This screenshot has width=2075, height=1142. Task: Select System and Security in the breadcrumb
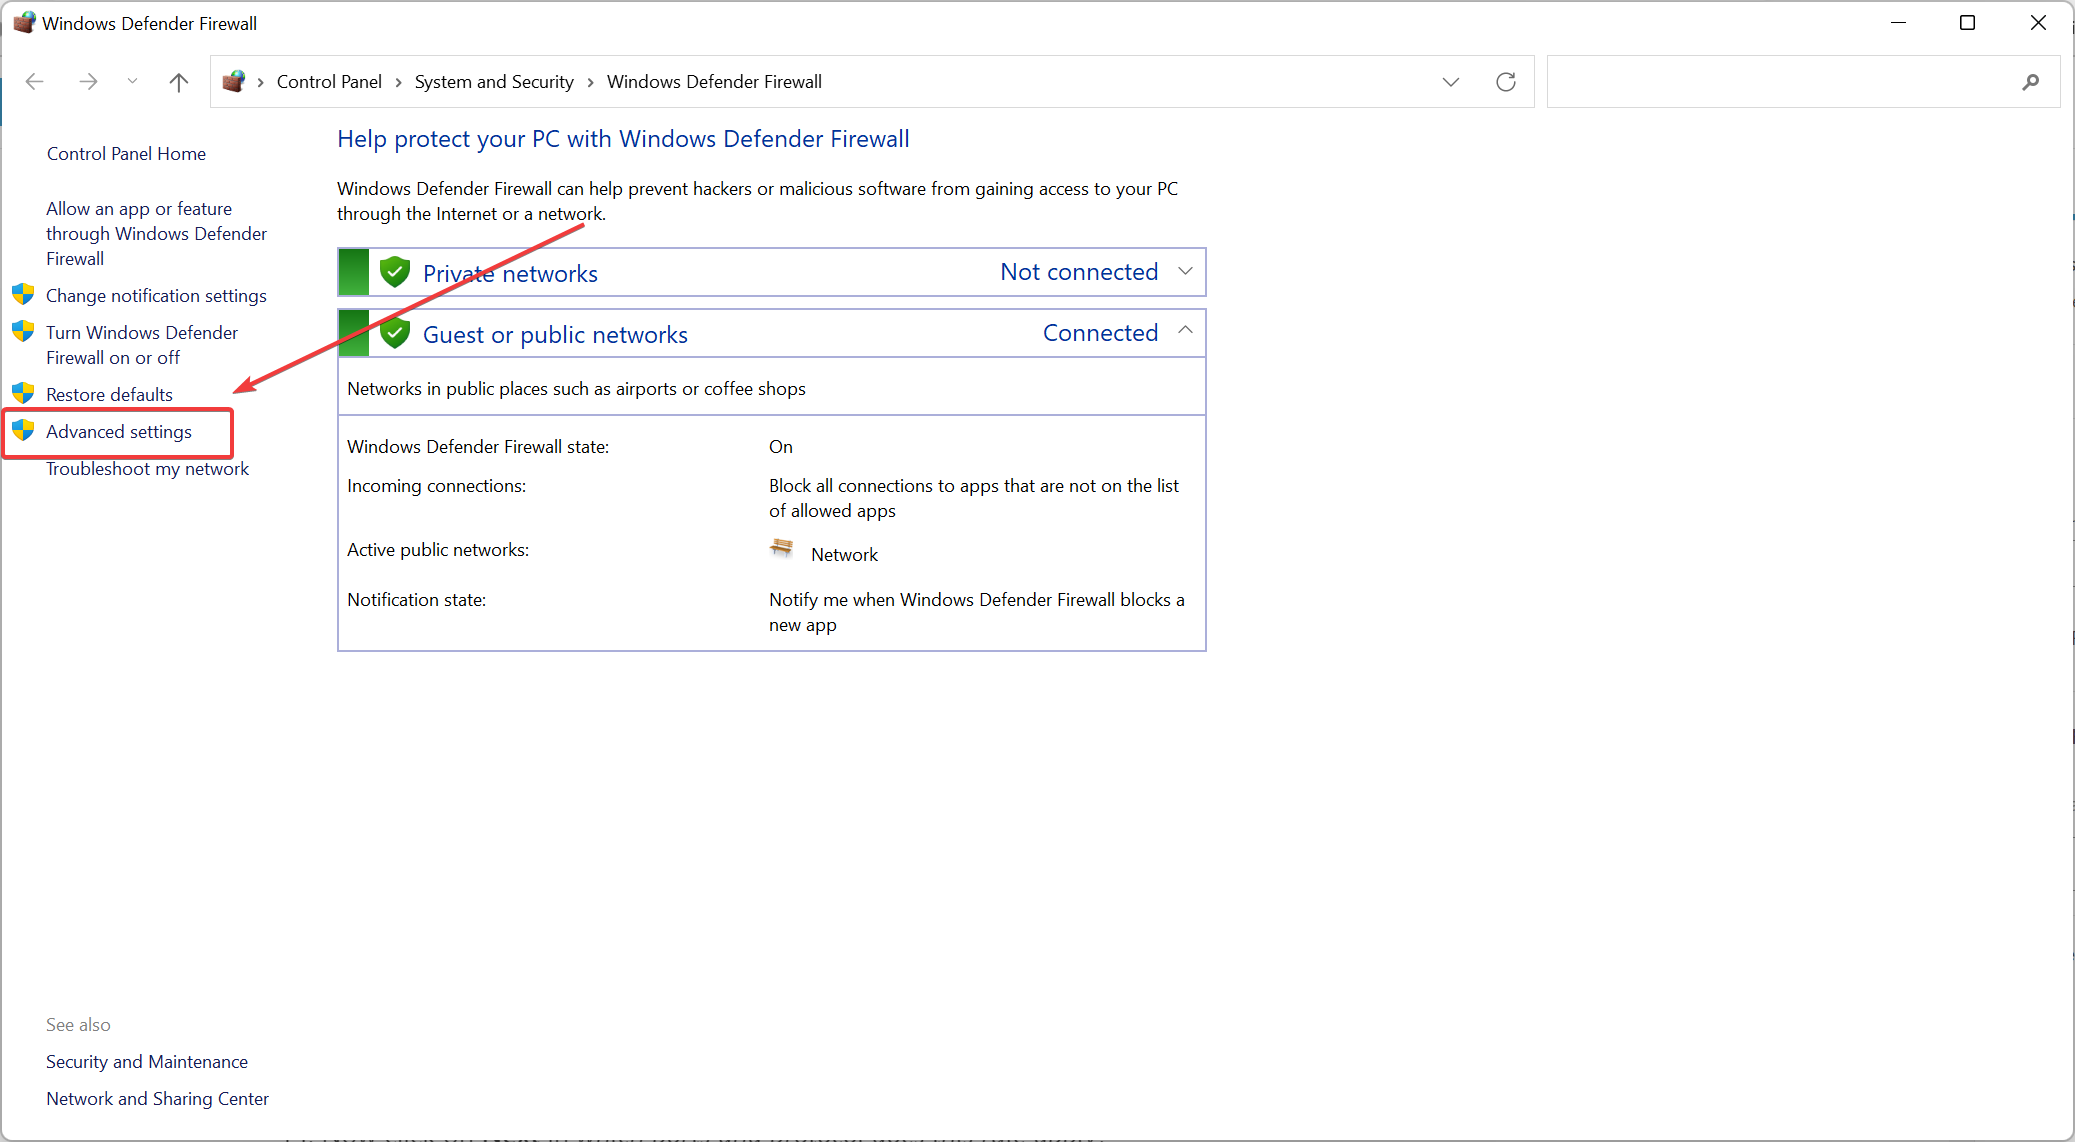point(494,82)
